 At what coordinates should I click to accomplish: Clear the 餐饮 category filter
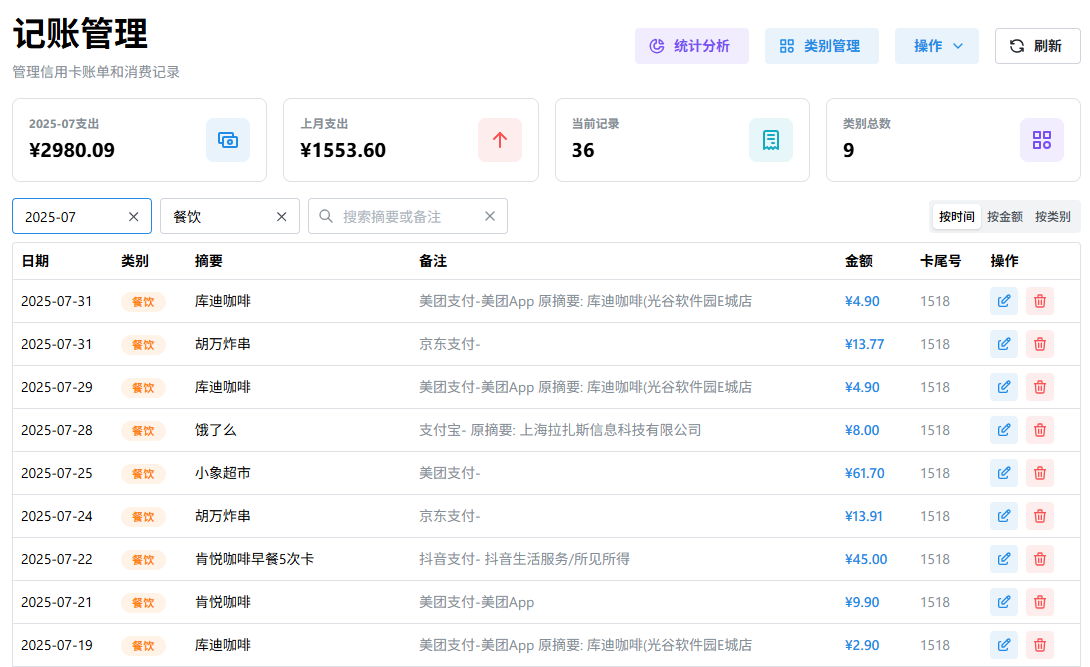click(x=281, y=217)
